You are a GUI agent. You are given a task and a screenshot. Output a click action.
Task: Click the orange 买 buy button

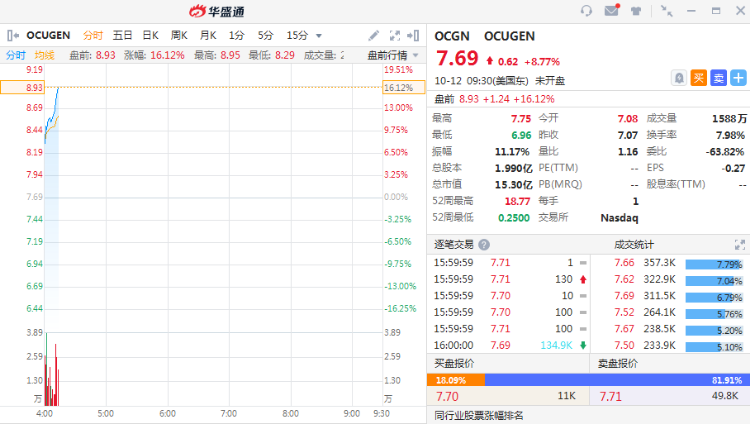[699, 78]
